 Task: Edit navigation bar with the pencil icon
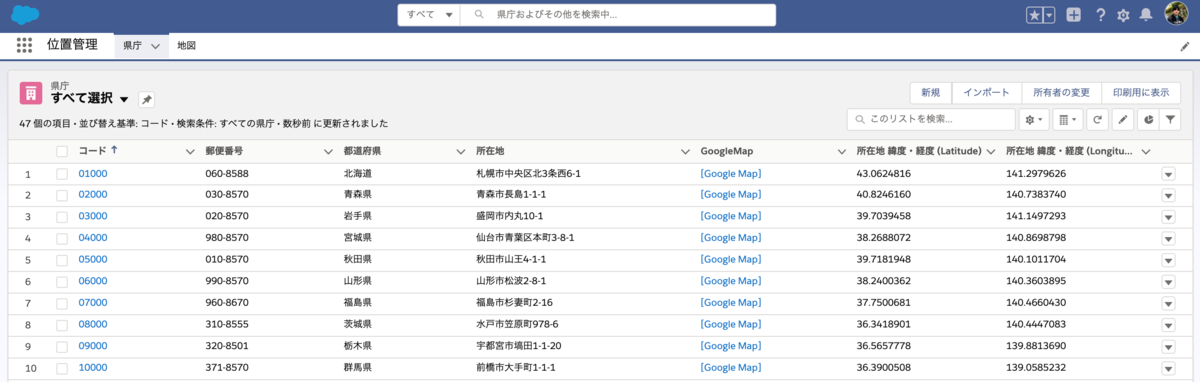click(x=1185, y=46)
